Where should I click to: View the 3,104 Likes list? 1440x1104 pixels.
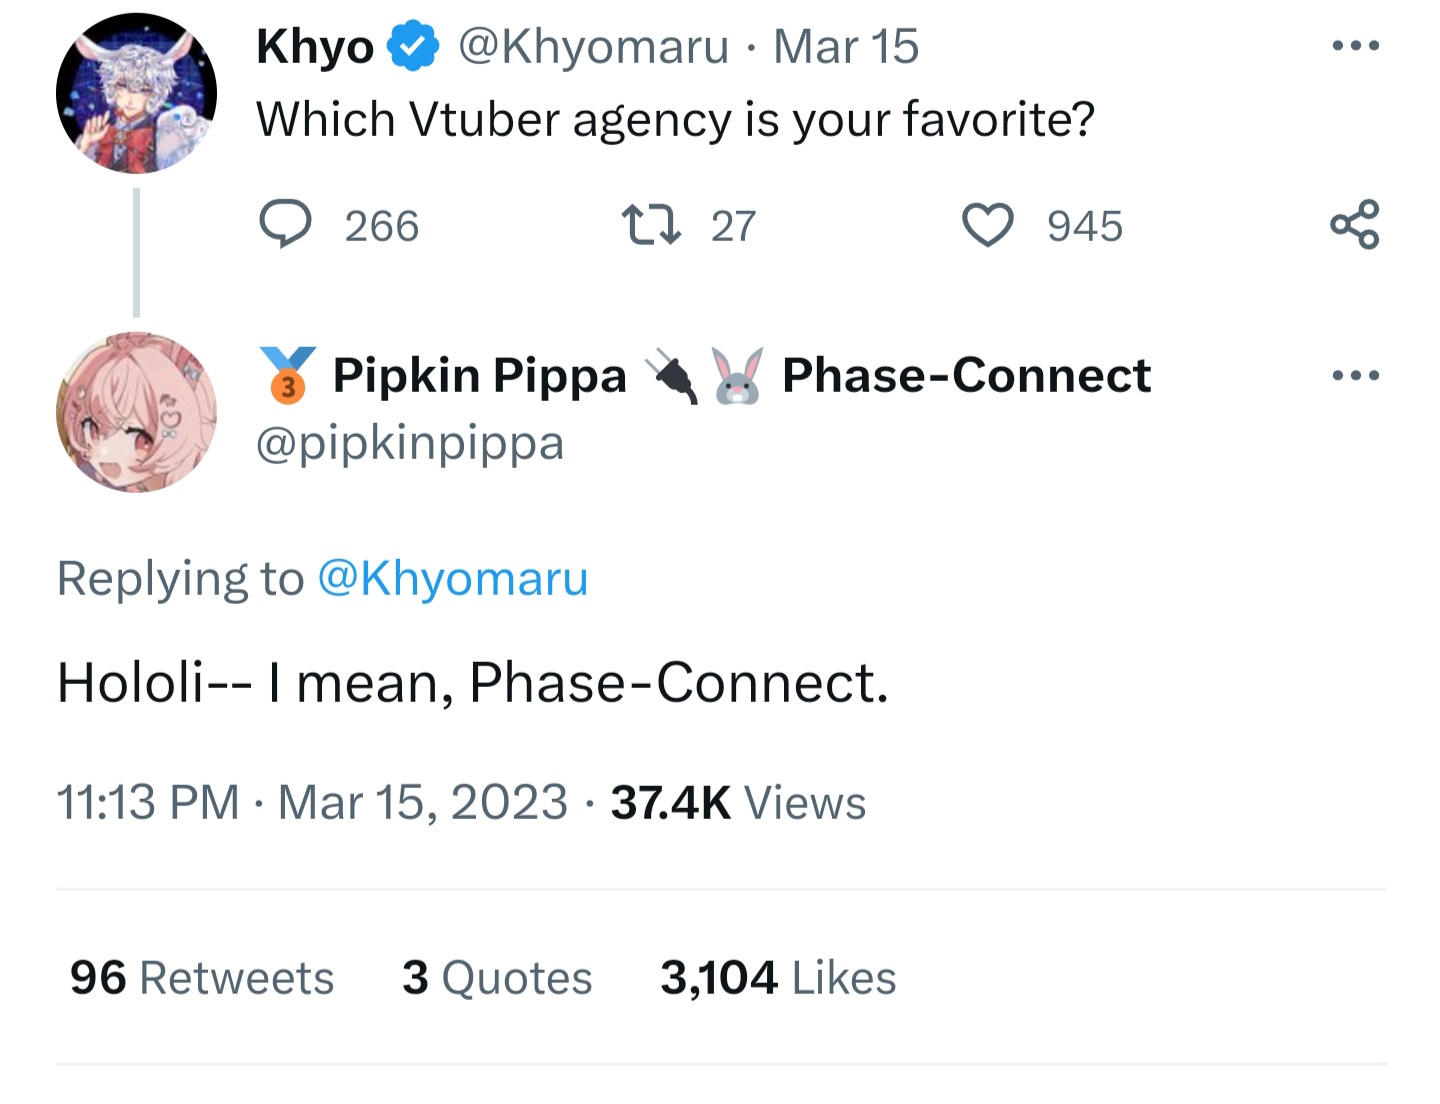(778, 978)
